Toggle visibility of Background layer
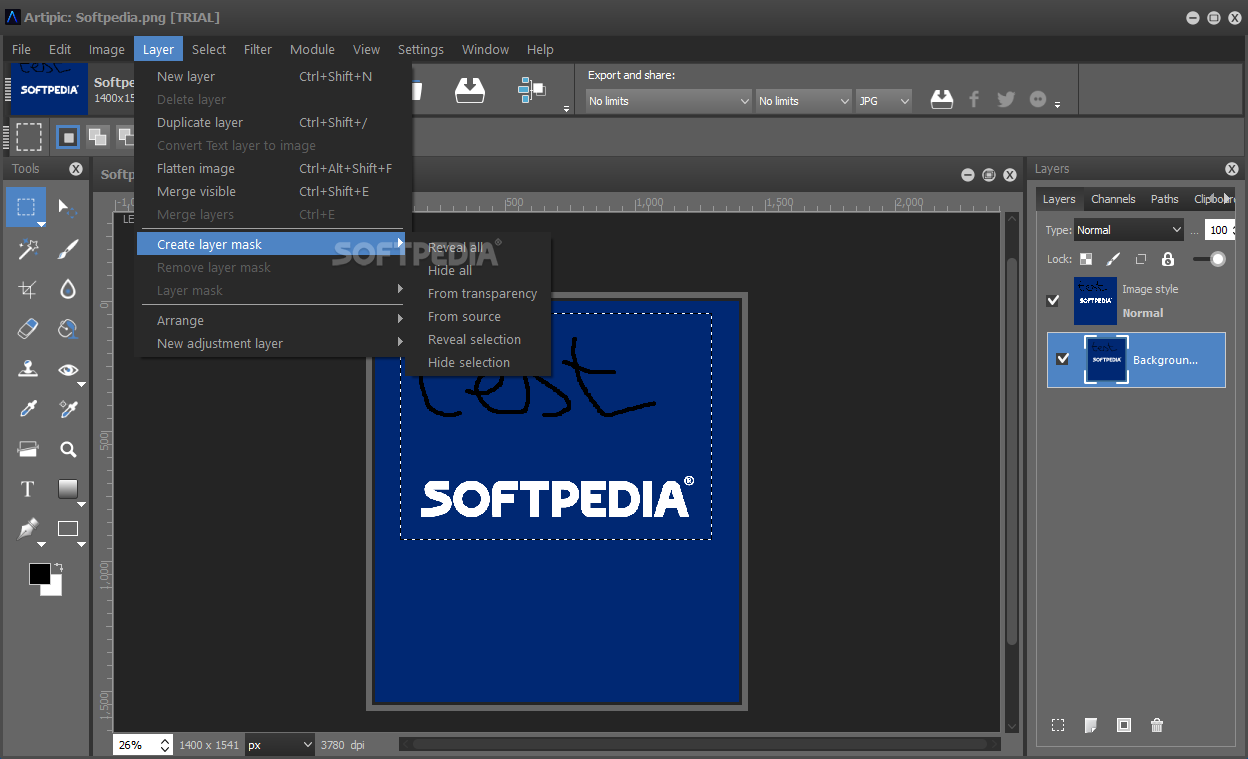 pyautogui.click(x=1062, y=359)
